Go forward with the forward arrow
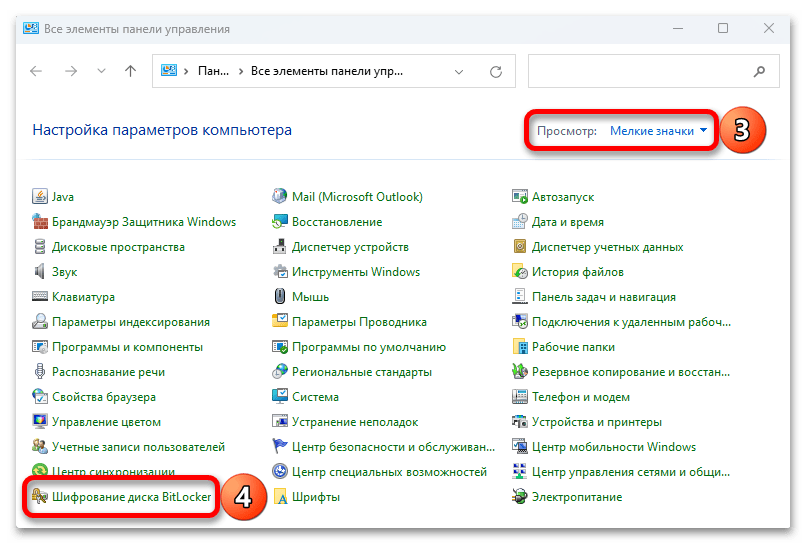Image resolution: width=806 pixels, height=544 pixels. (71, 71)
